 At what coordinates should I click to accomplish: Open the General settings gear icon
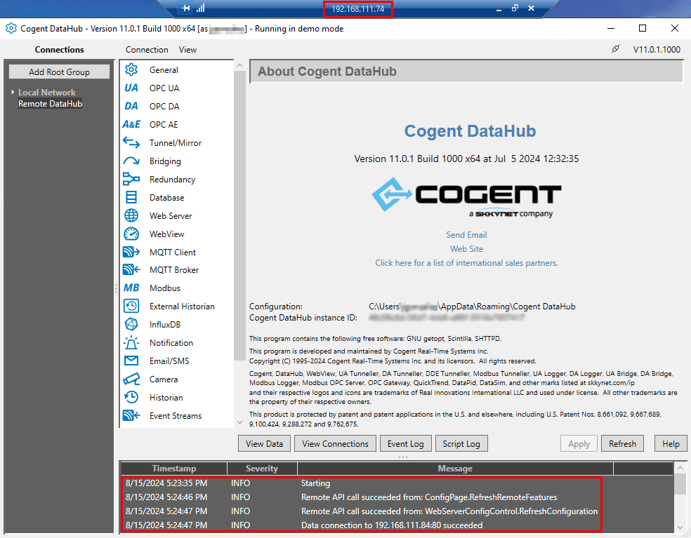(131, 70)
